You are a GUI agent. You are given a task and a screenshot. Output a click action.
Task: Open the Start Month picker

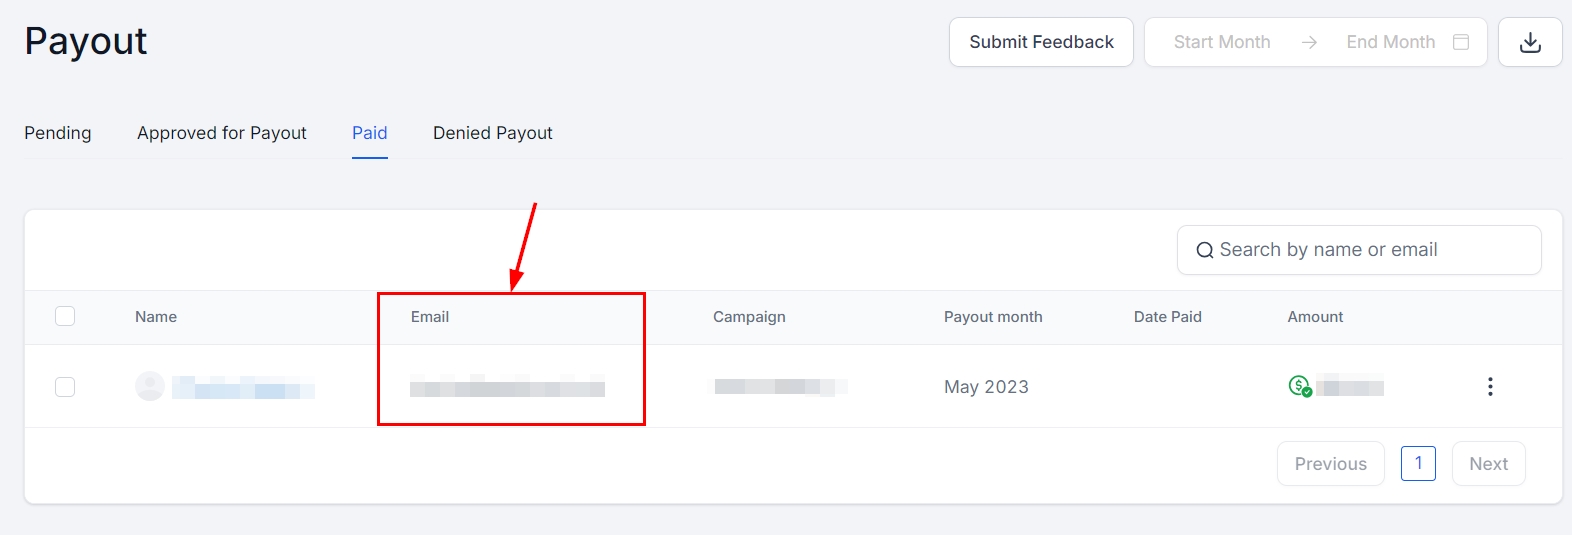[1221, 42]
